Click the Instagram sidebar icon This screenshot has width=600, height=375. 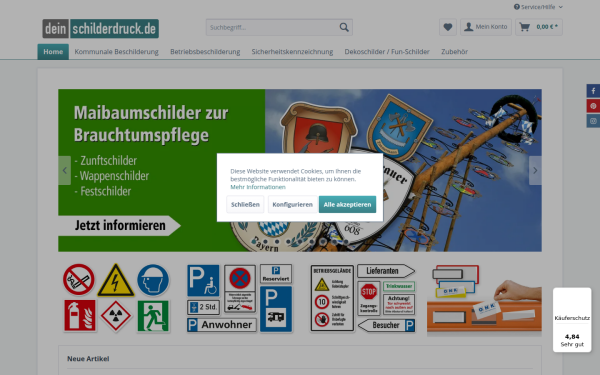pyautogui.click(x=593, y=121)
